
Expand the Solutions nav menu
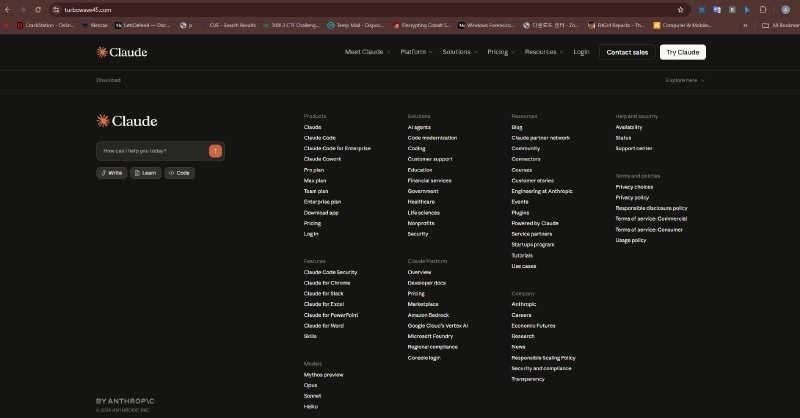click(x=460, y=52)
